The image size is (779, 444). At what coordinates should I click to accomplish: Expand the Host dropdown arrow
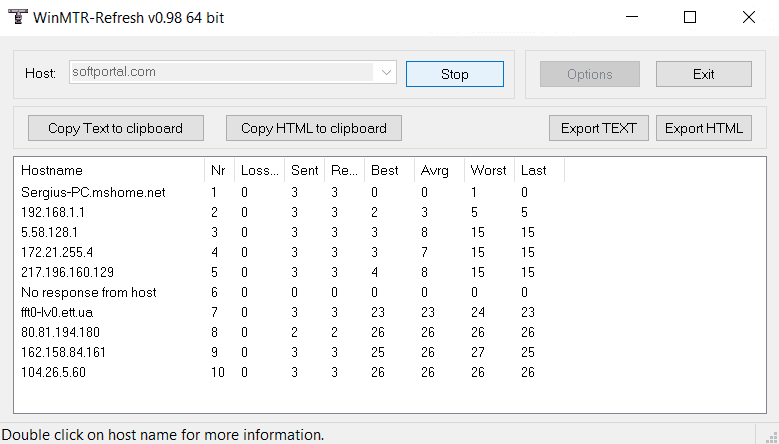pos(386,73)
